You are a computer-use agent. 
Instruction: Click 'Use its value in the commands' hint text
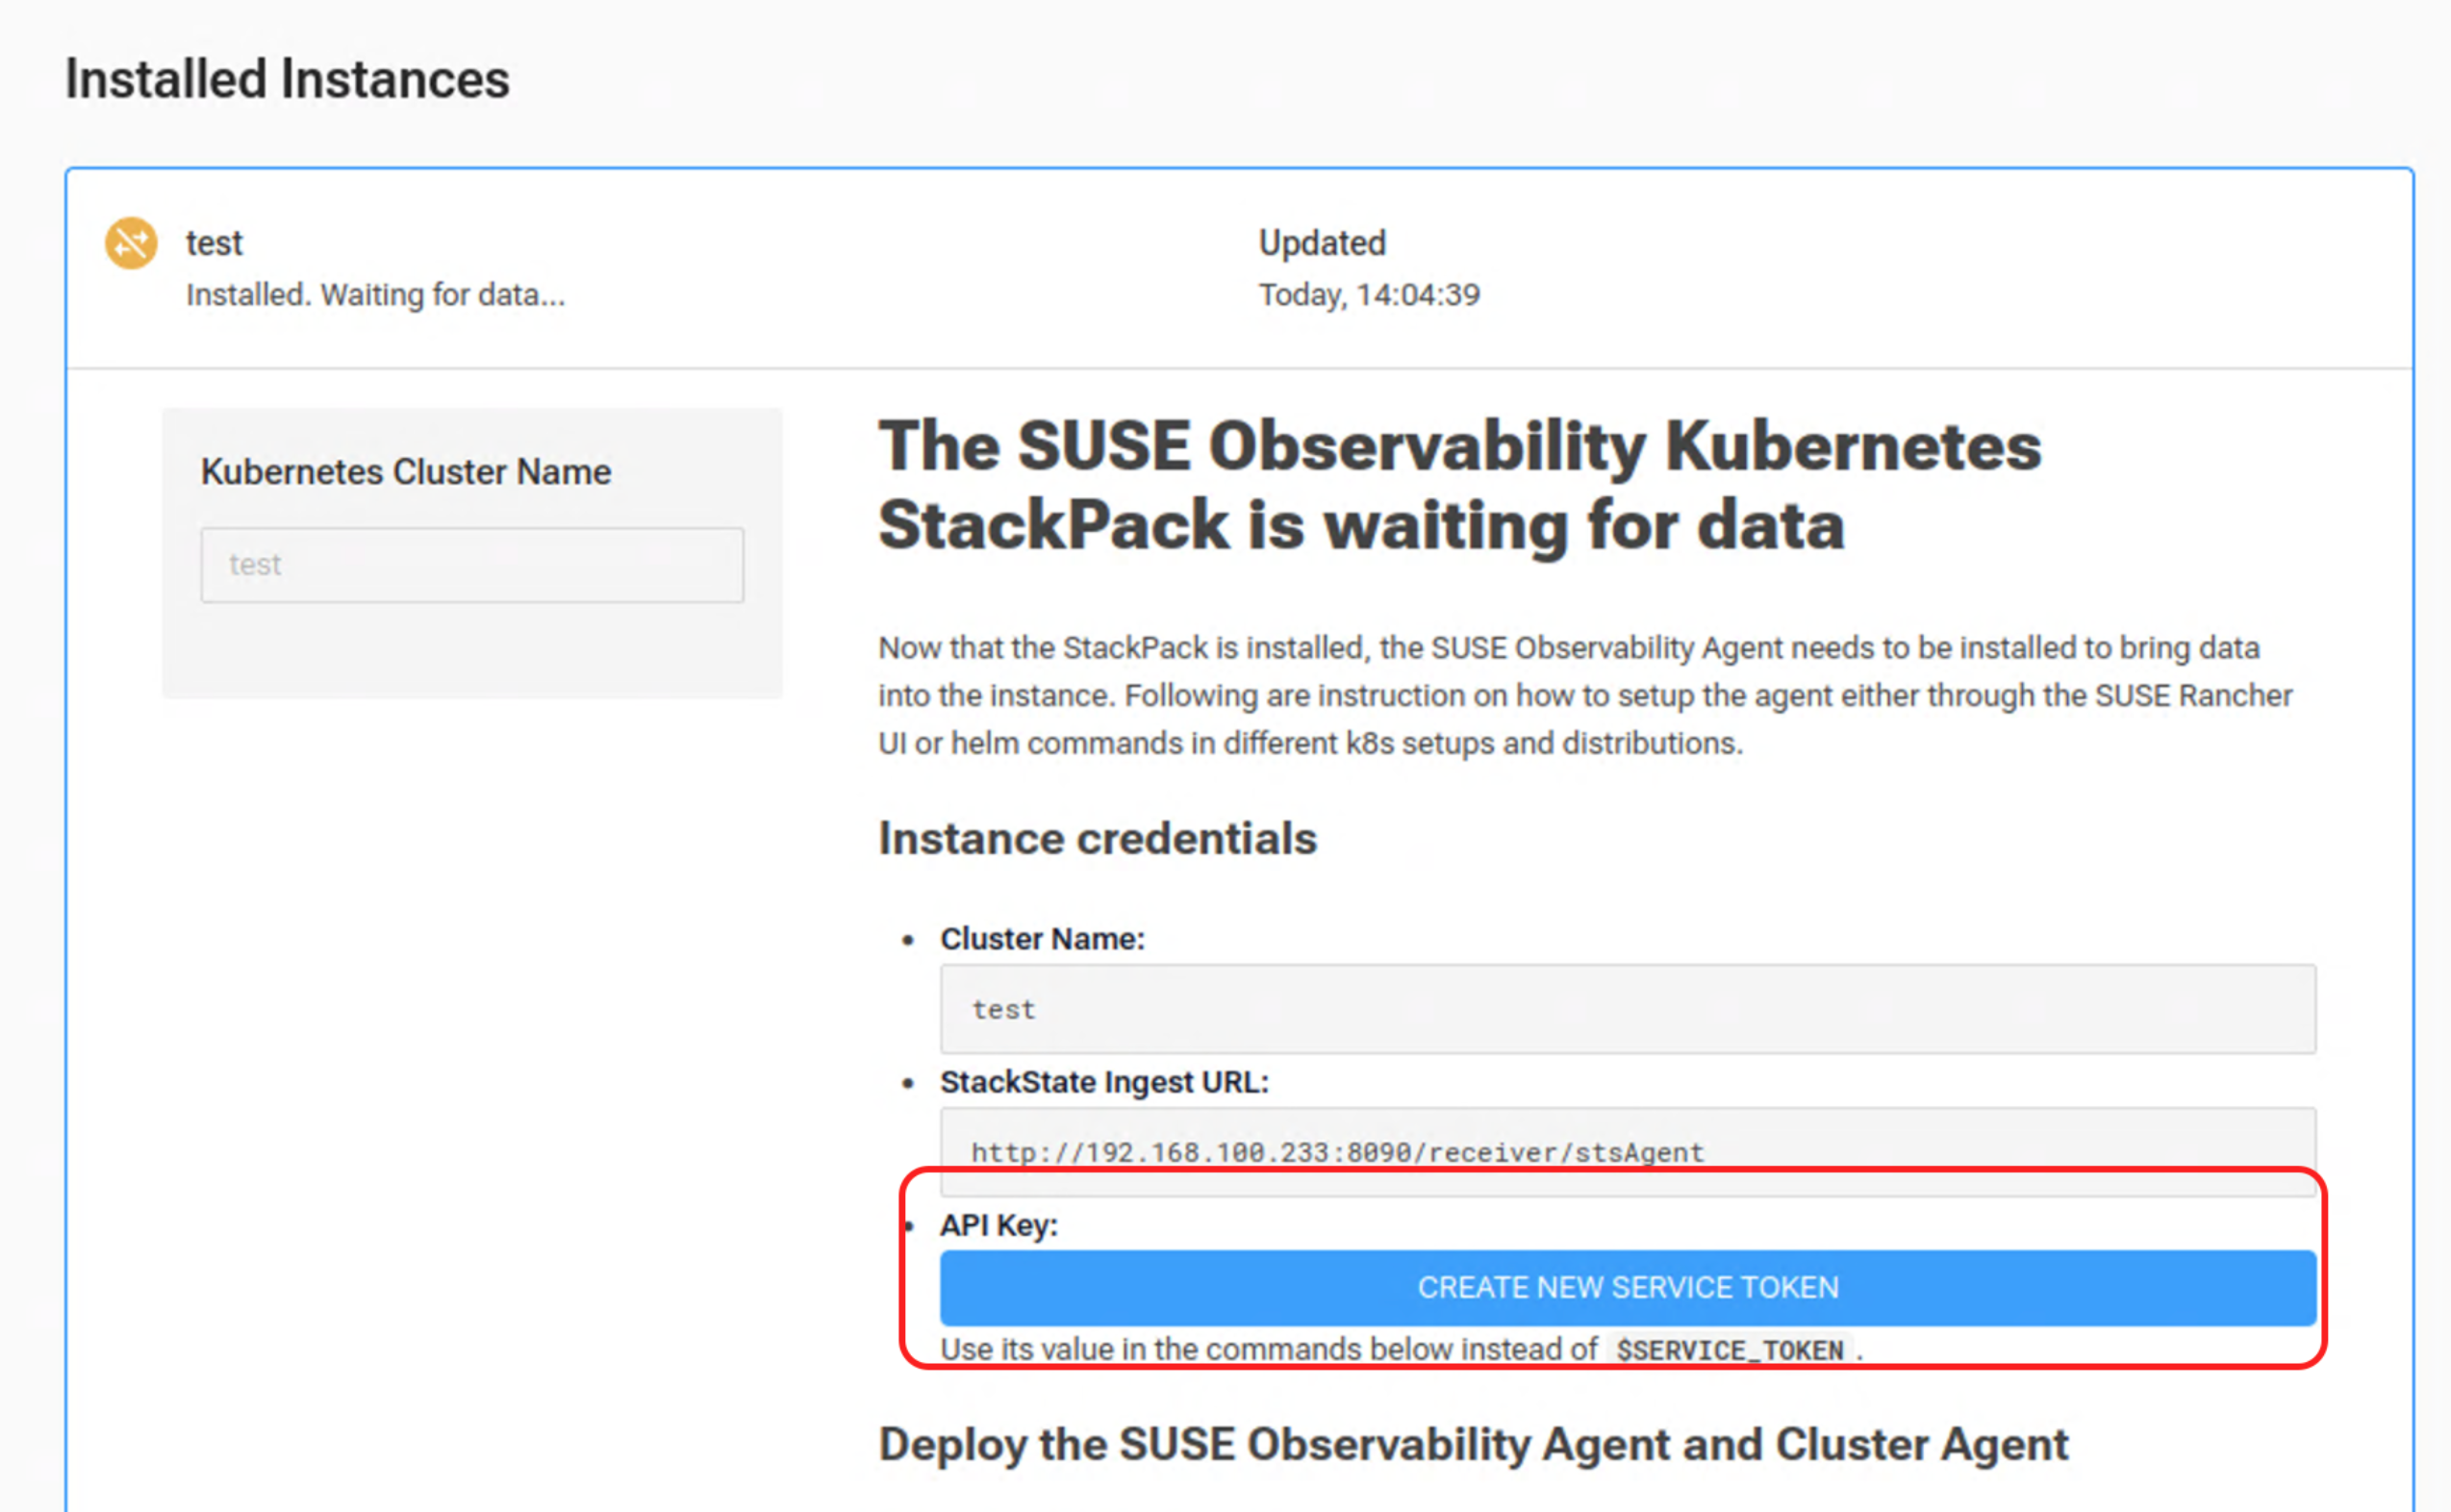click(x=1267, y=1349)
